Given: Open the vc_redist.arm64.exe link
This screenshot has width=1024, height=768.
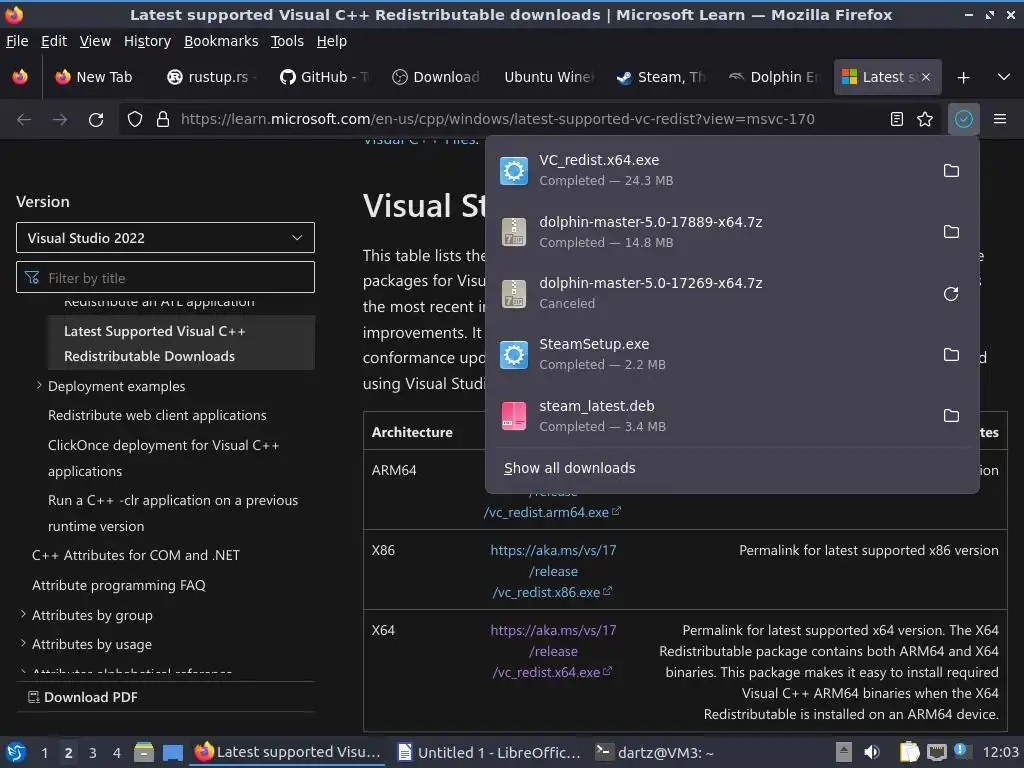Looking at the screenshot, I should [x=552, y=512].
